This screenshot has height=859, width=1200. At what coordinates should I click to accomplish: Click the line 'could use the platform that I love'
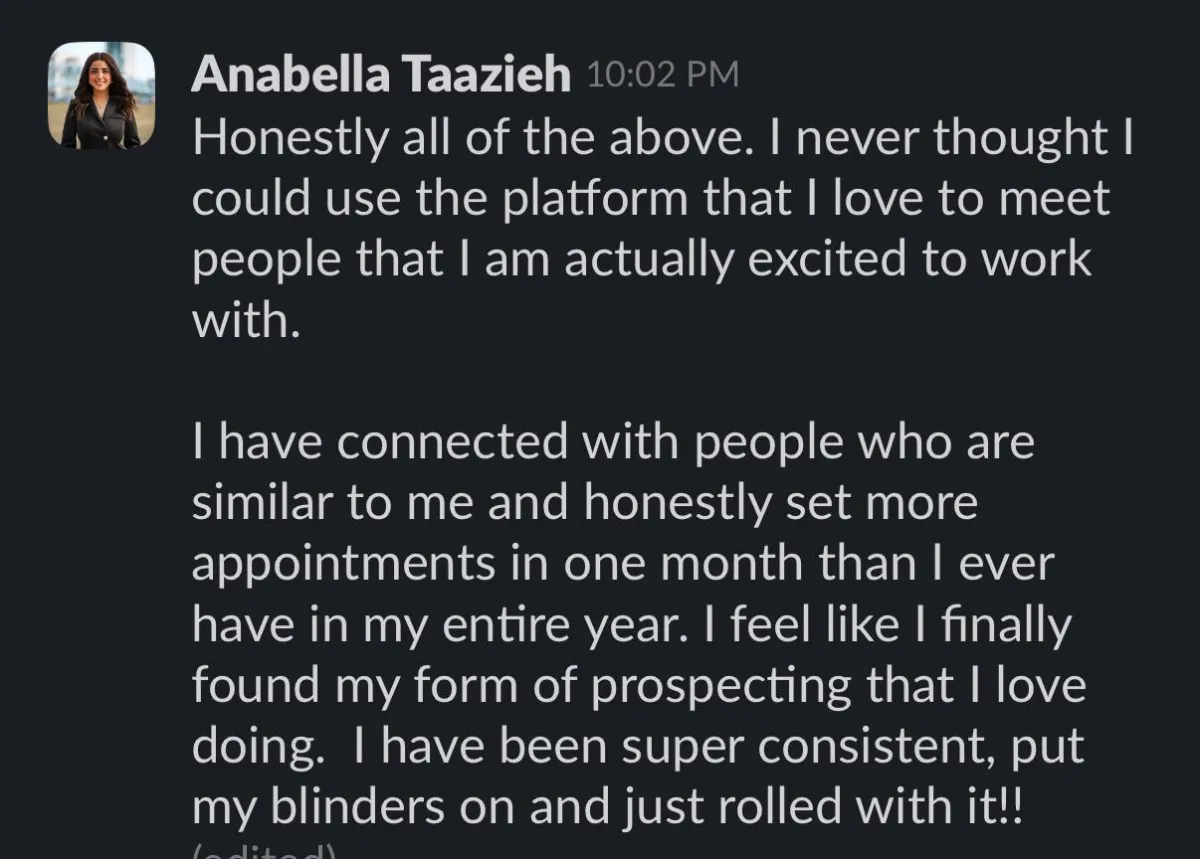651,199
